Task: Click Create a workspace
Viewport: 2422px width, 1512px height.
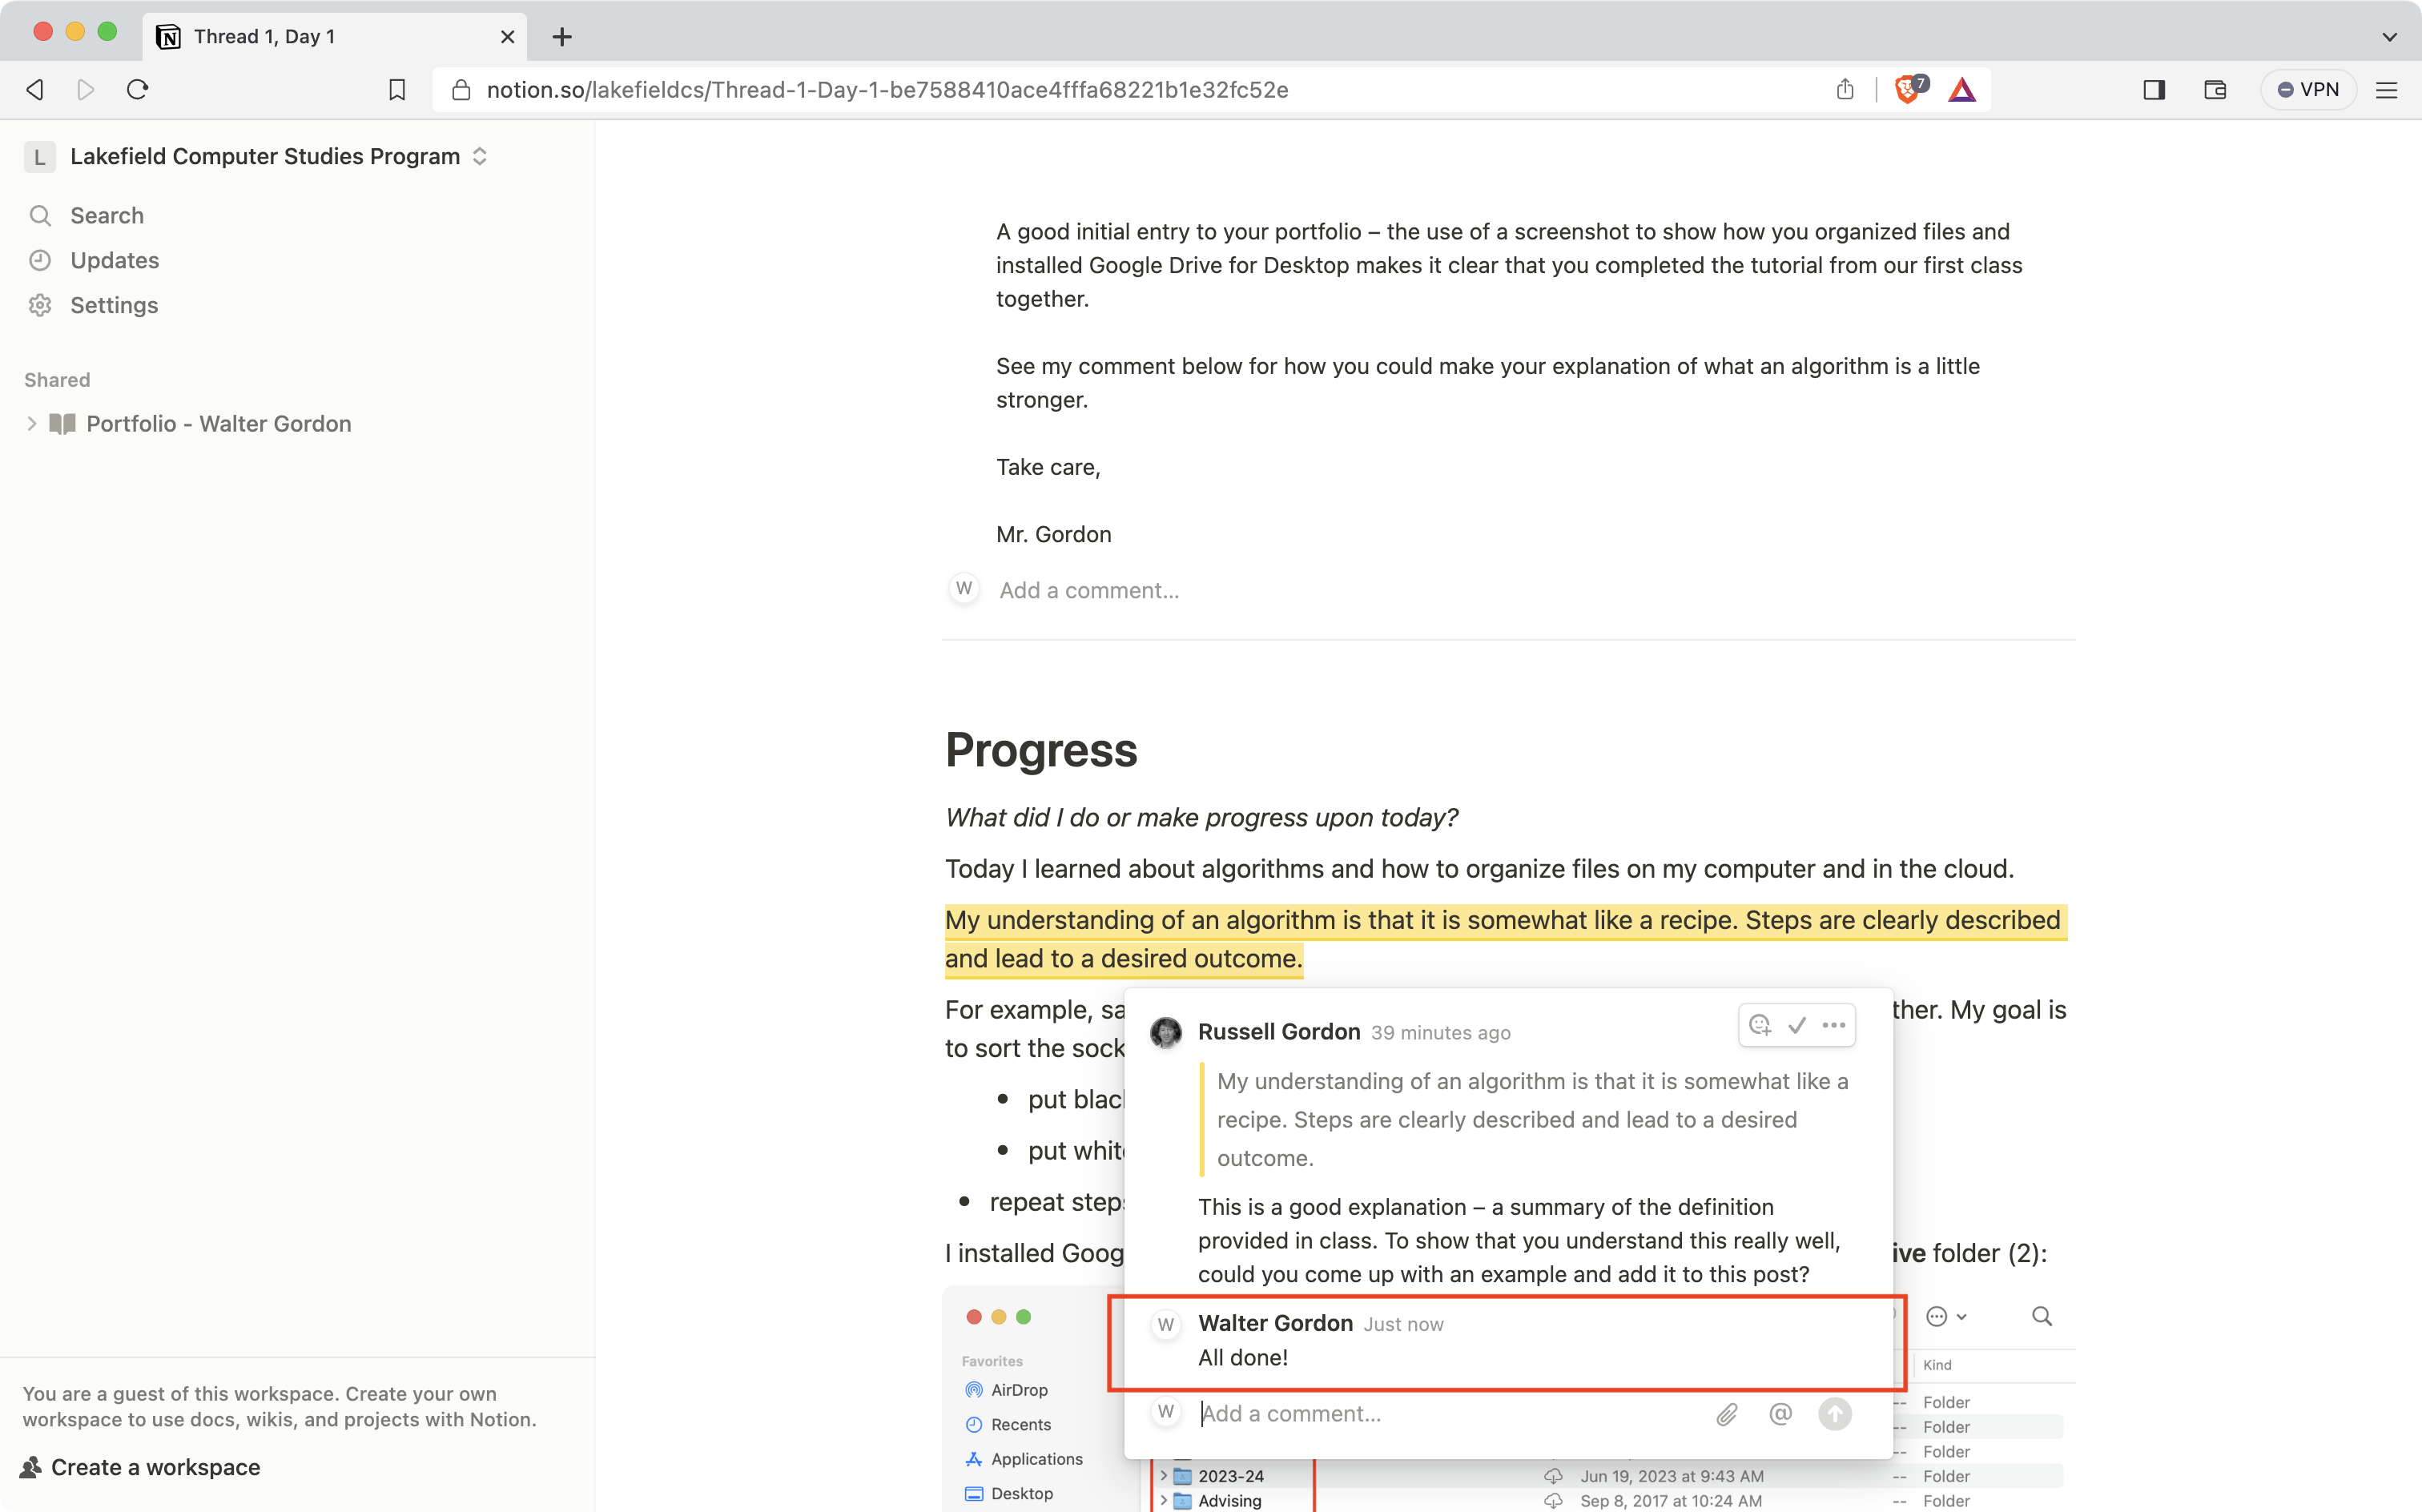Action: (x=155, y=1467)
